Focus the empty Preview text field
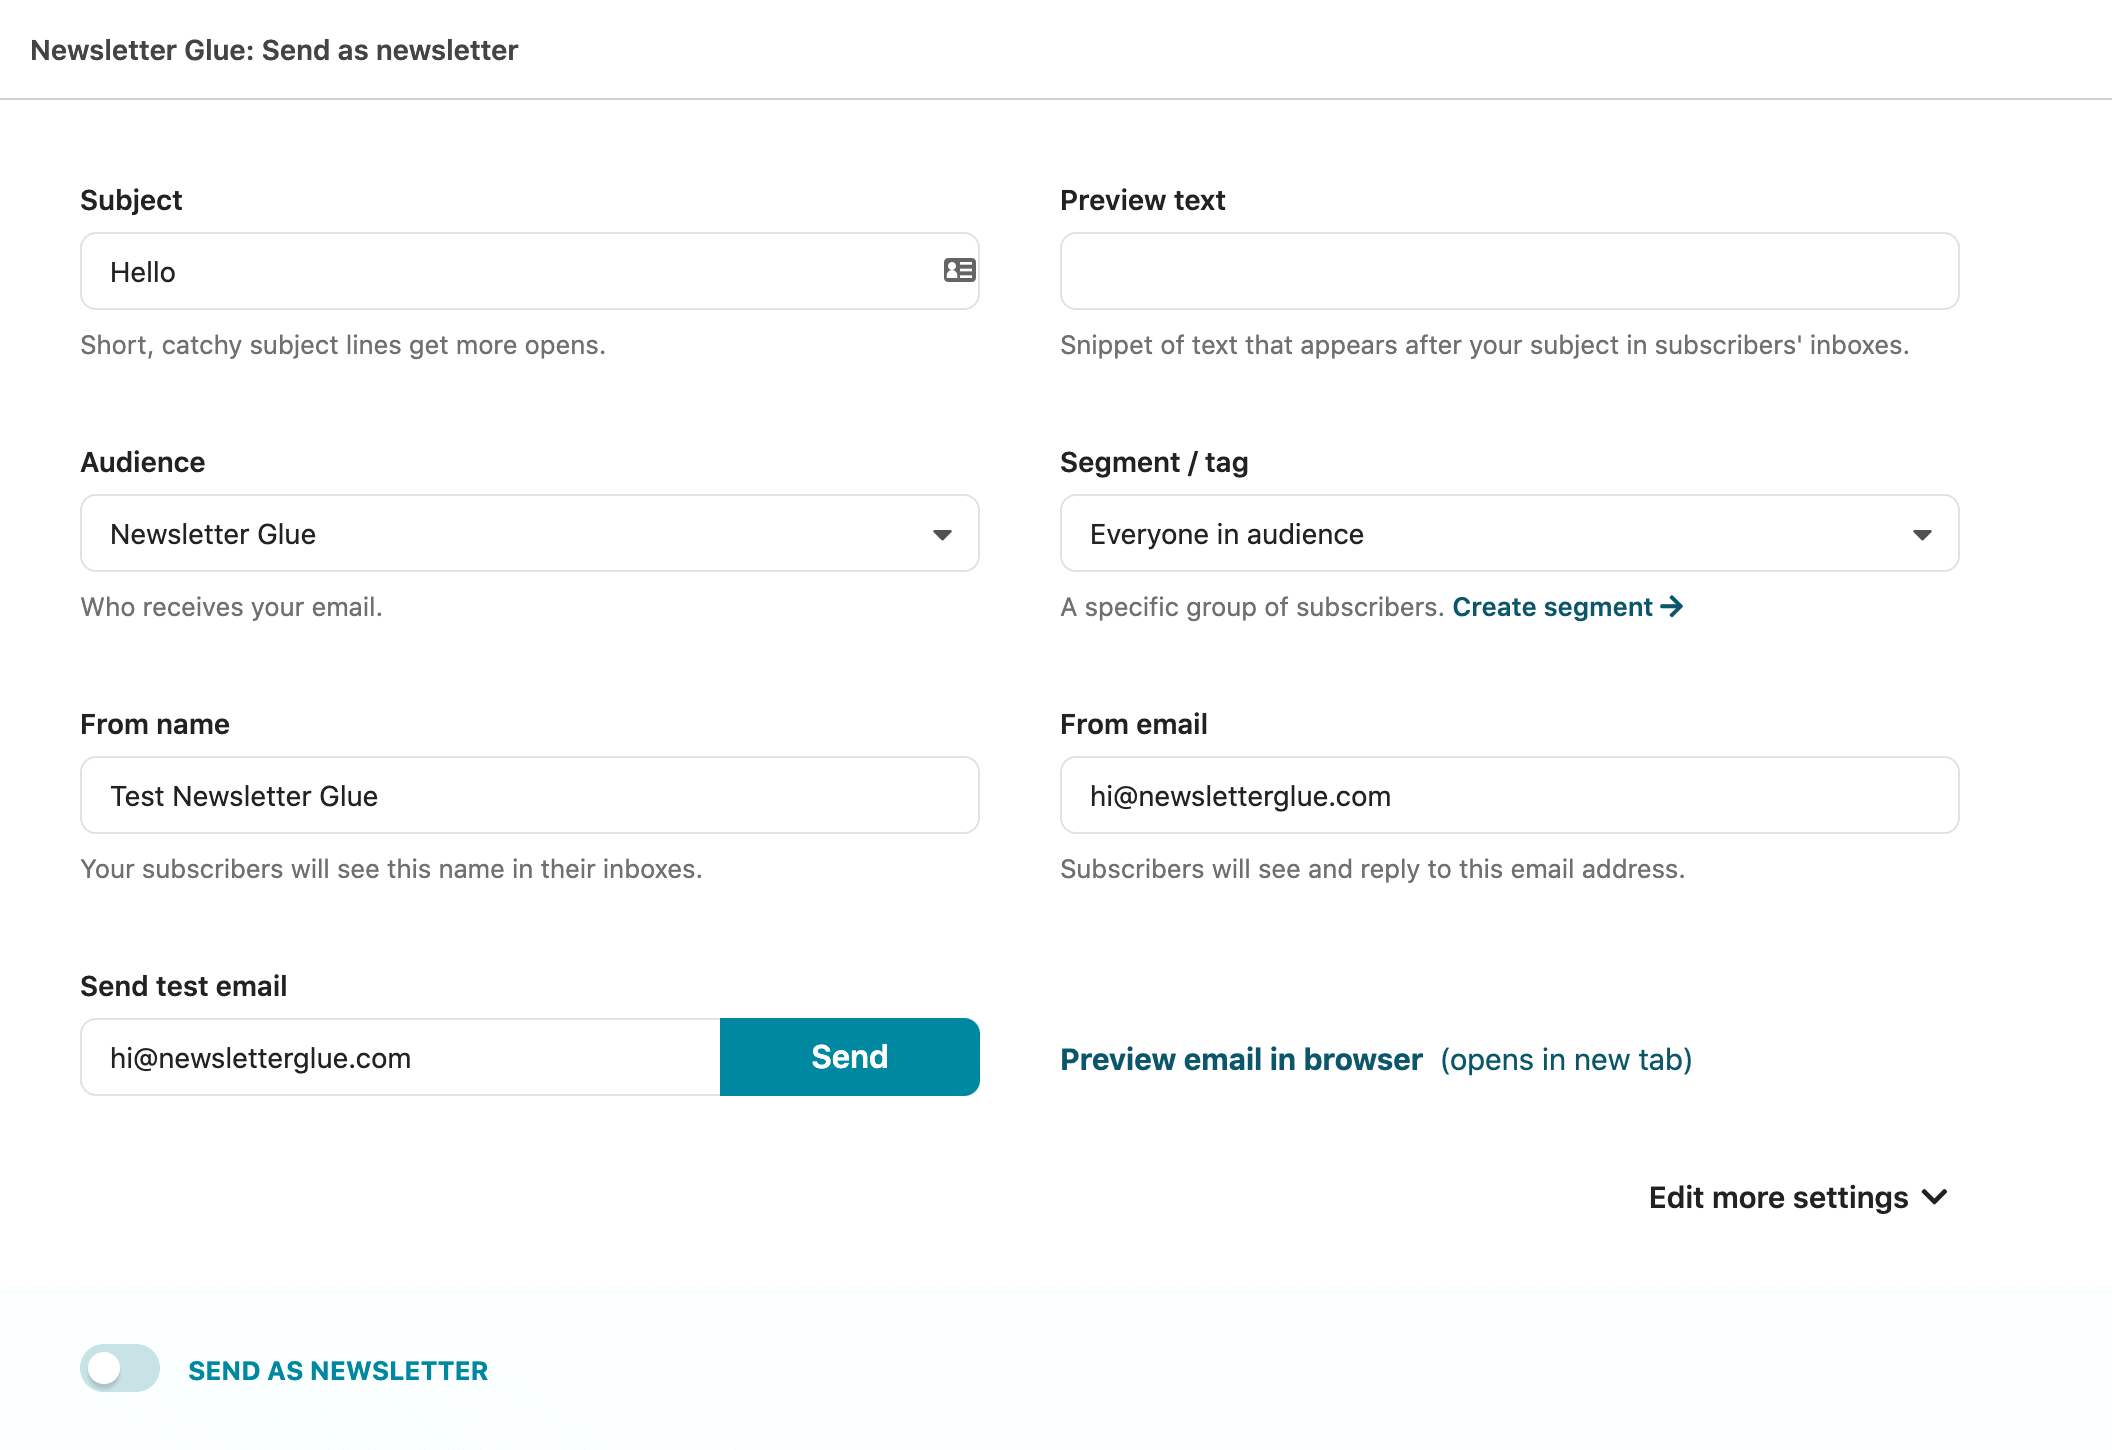2112x1450 pixels. pyautogui.click(x=1510, y=271)
